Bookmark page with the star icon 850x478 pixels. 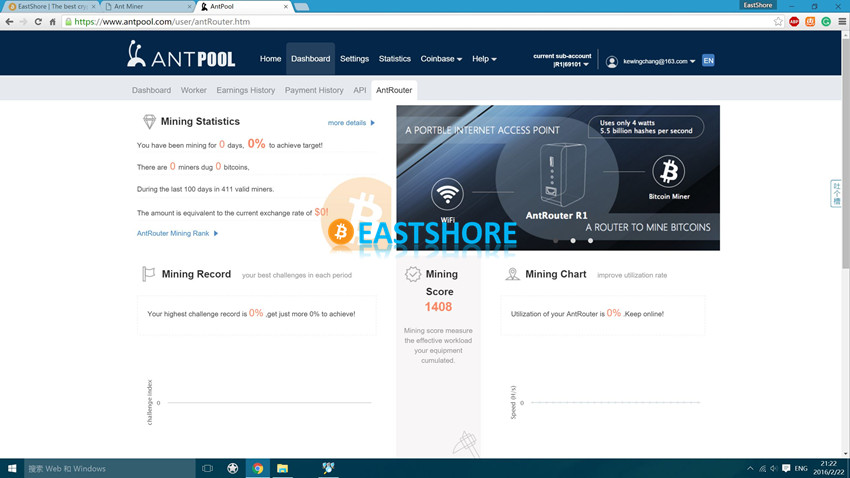tap(778, 22)
